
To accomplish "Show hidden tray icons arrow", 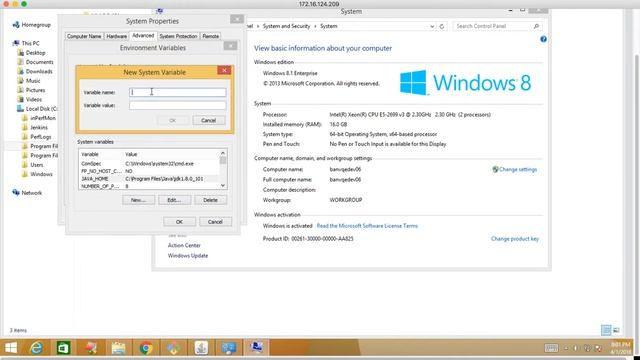I will (x=566, y=348).
